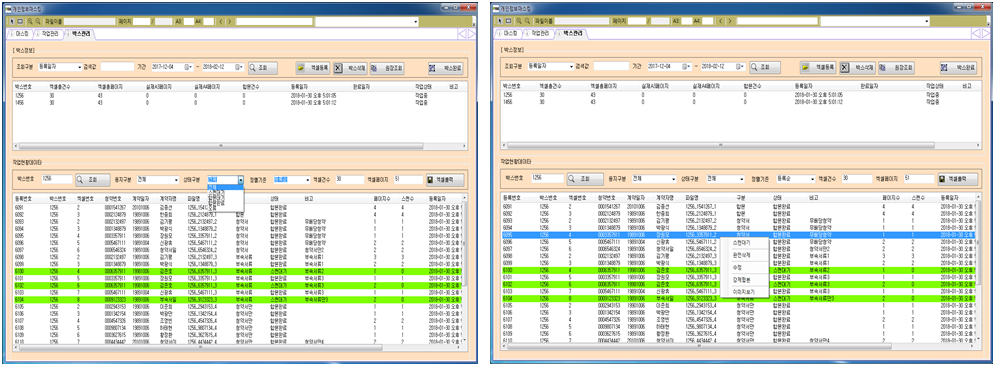Click 등록일자 column header in right window upper table
Image resolution: width=996 pixels, height=367 pixels.
[803, 85]
